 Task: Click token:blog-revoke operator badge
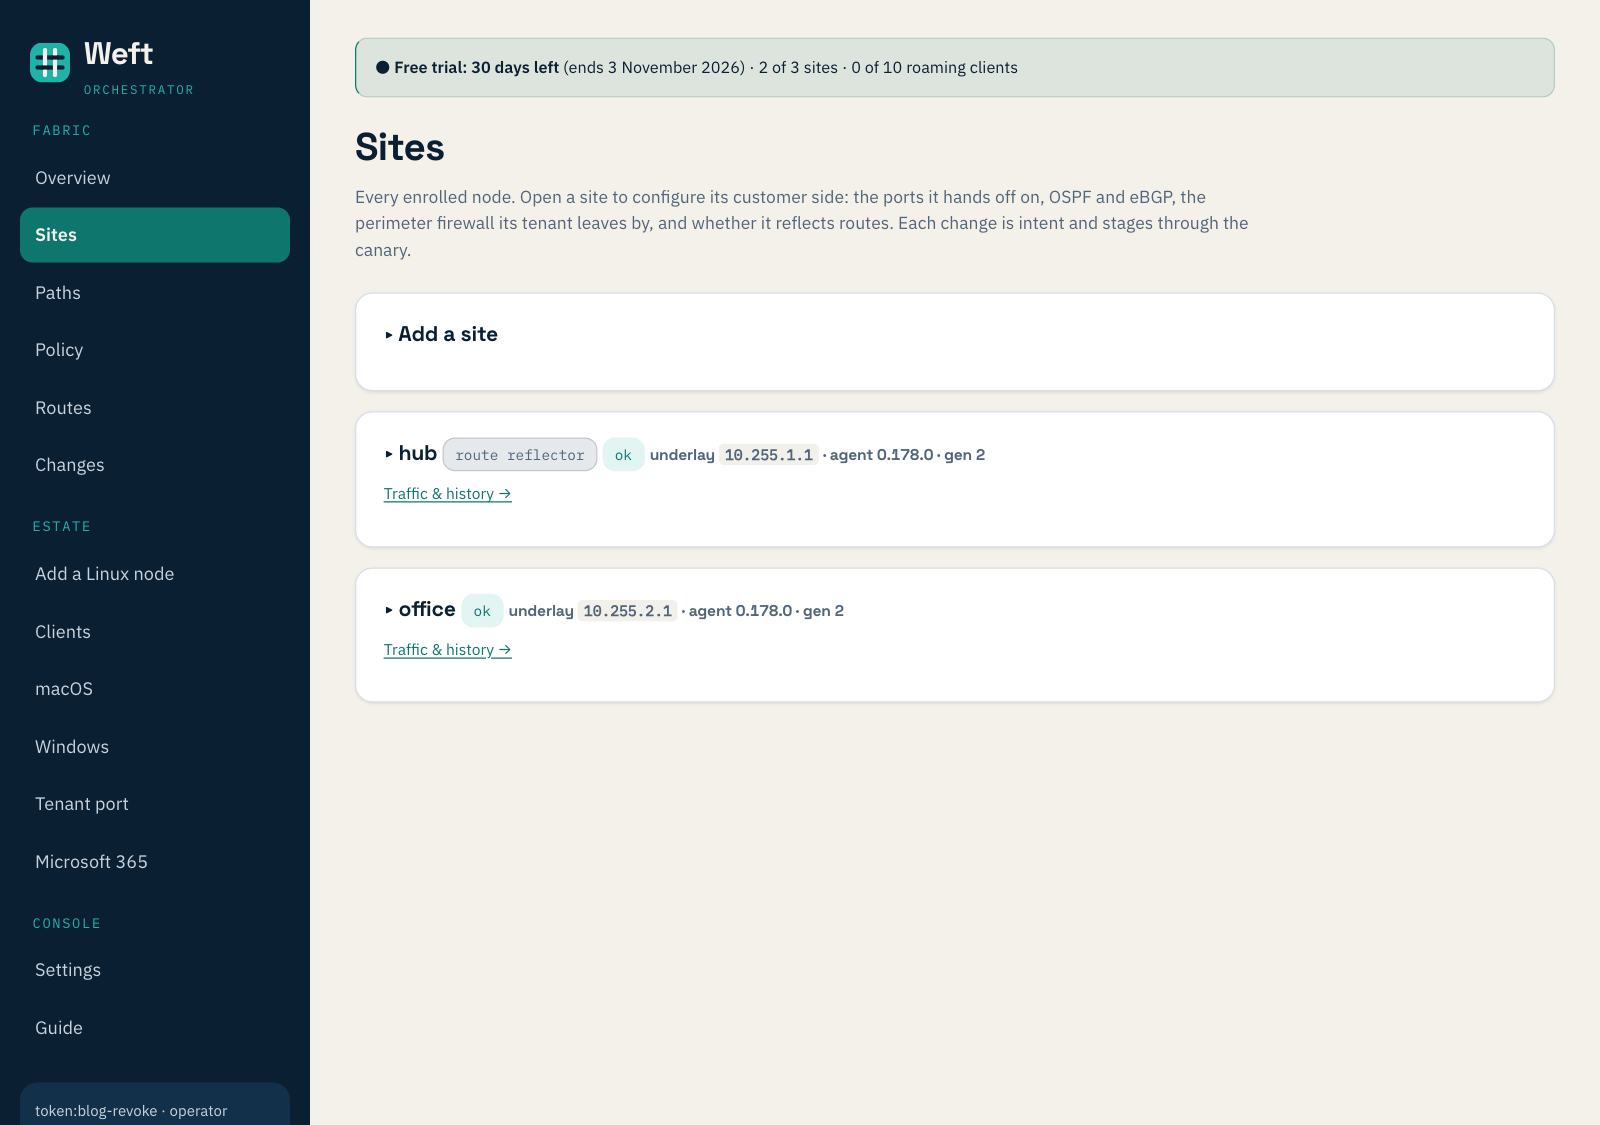pyautogui.click(x=155, y=1104)
